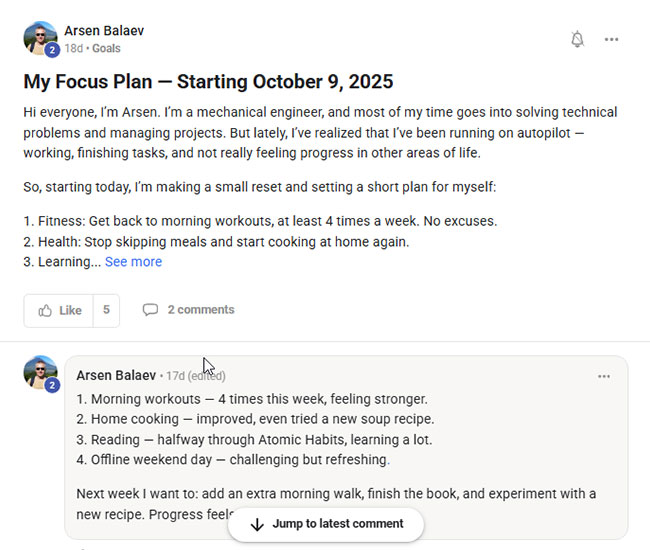Open Arsen Balaev's avatar on the post
The width and height of the screenshot is (650, 550).
tap(40, 38)
